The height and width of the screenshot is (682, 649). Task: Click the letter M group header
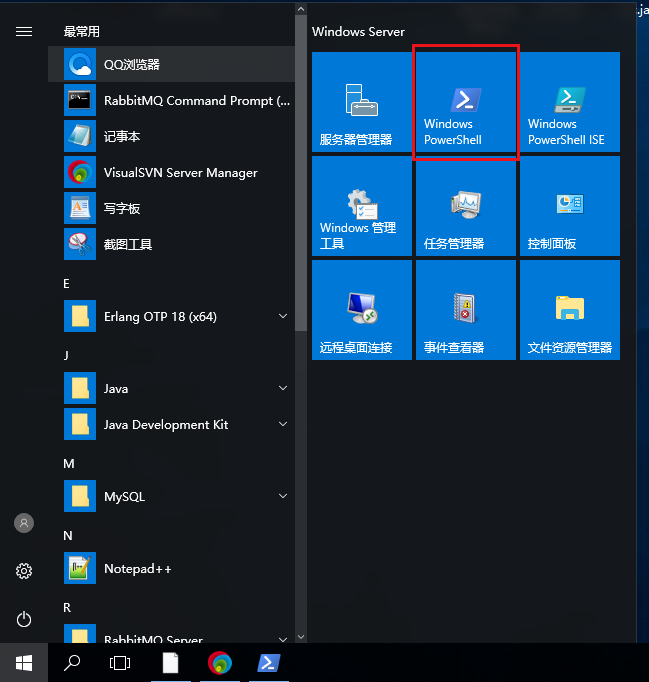click(x=69, y=464)
